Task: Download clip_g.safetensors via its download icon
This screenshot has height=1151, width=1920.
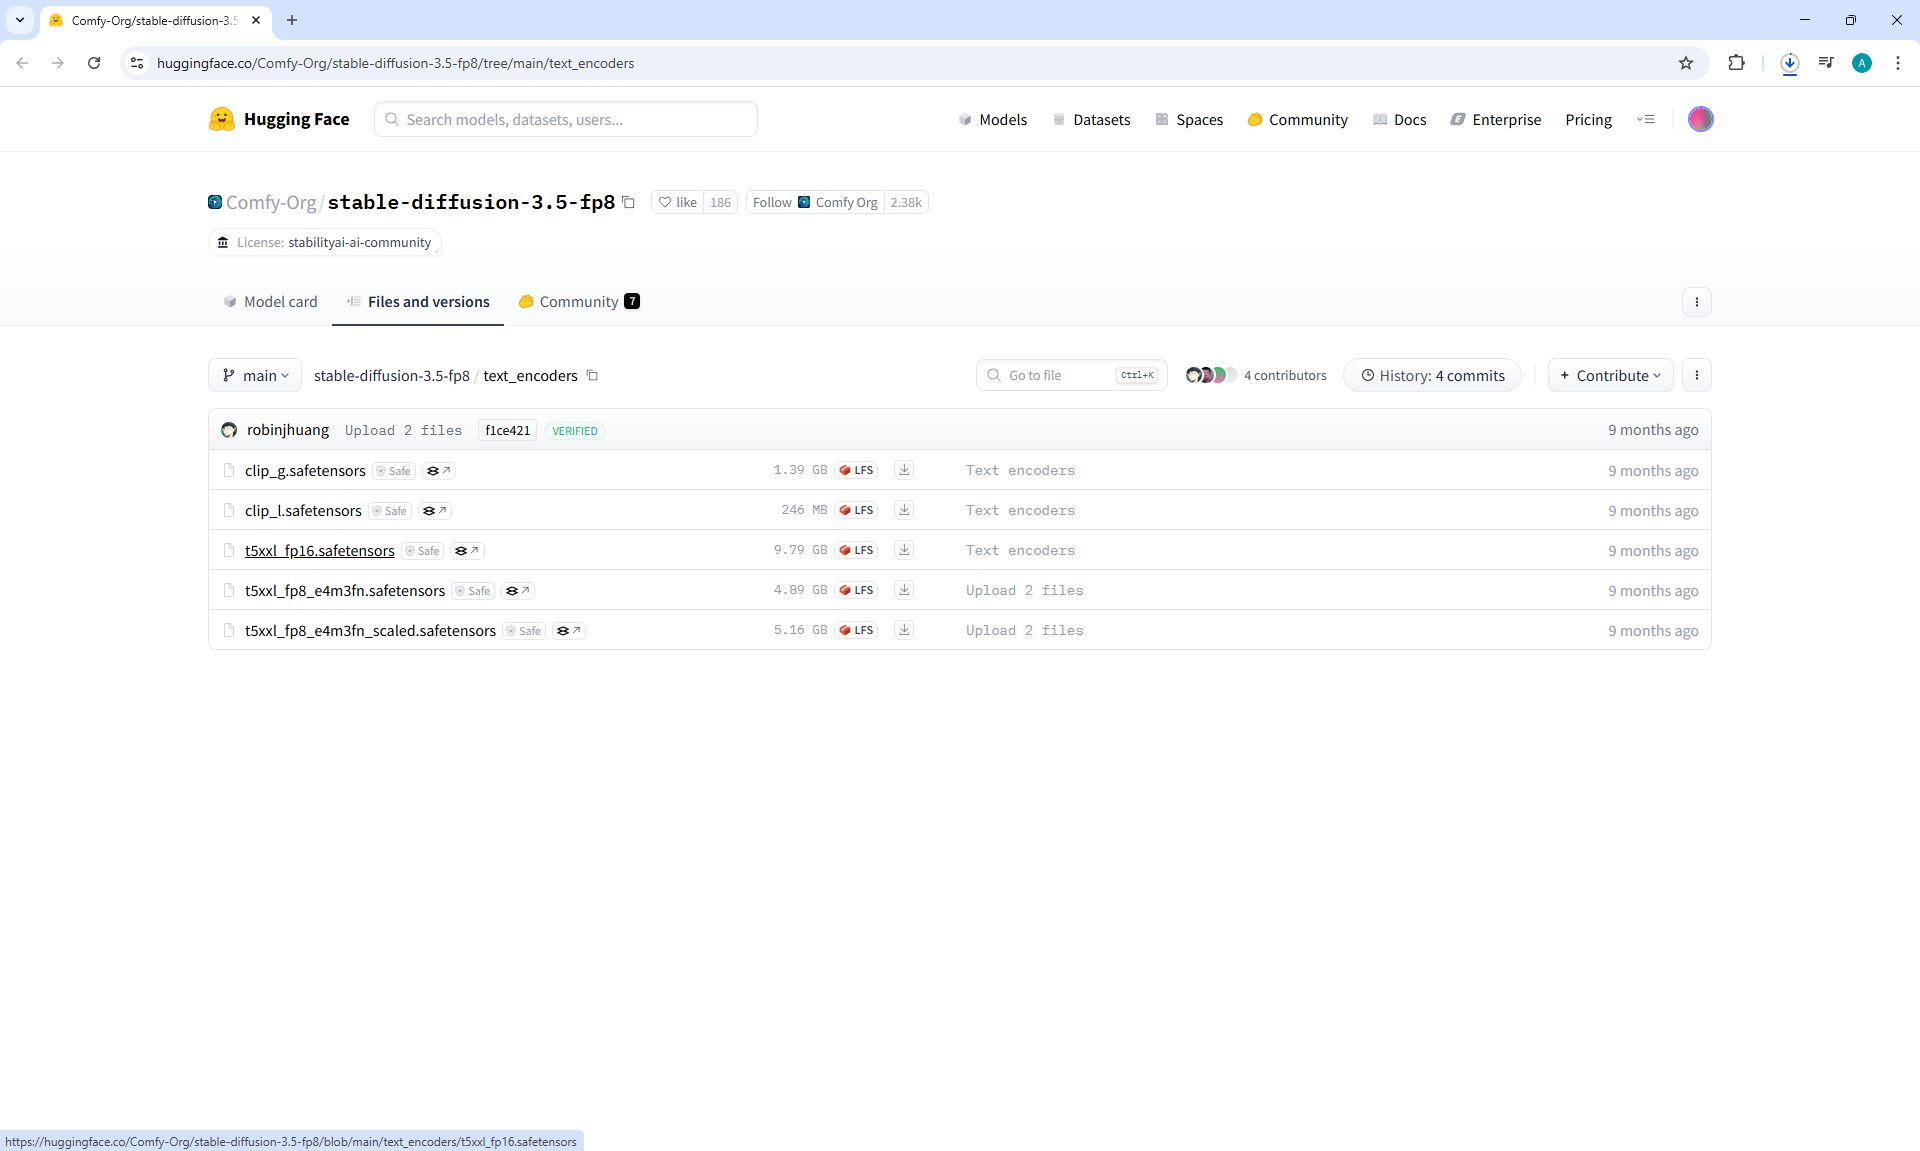Action: pyautogui.click(x=904, y=470)
